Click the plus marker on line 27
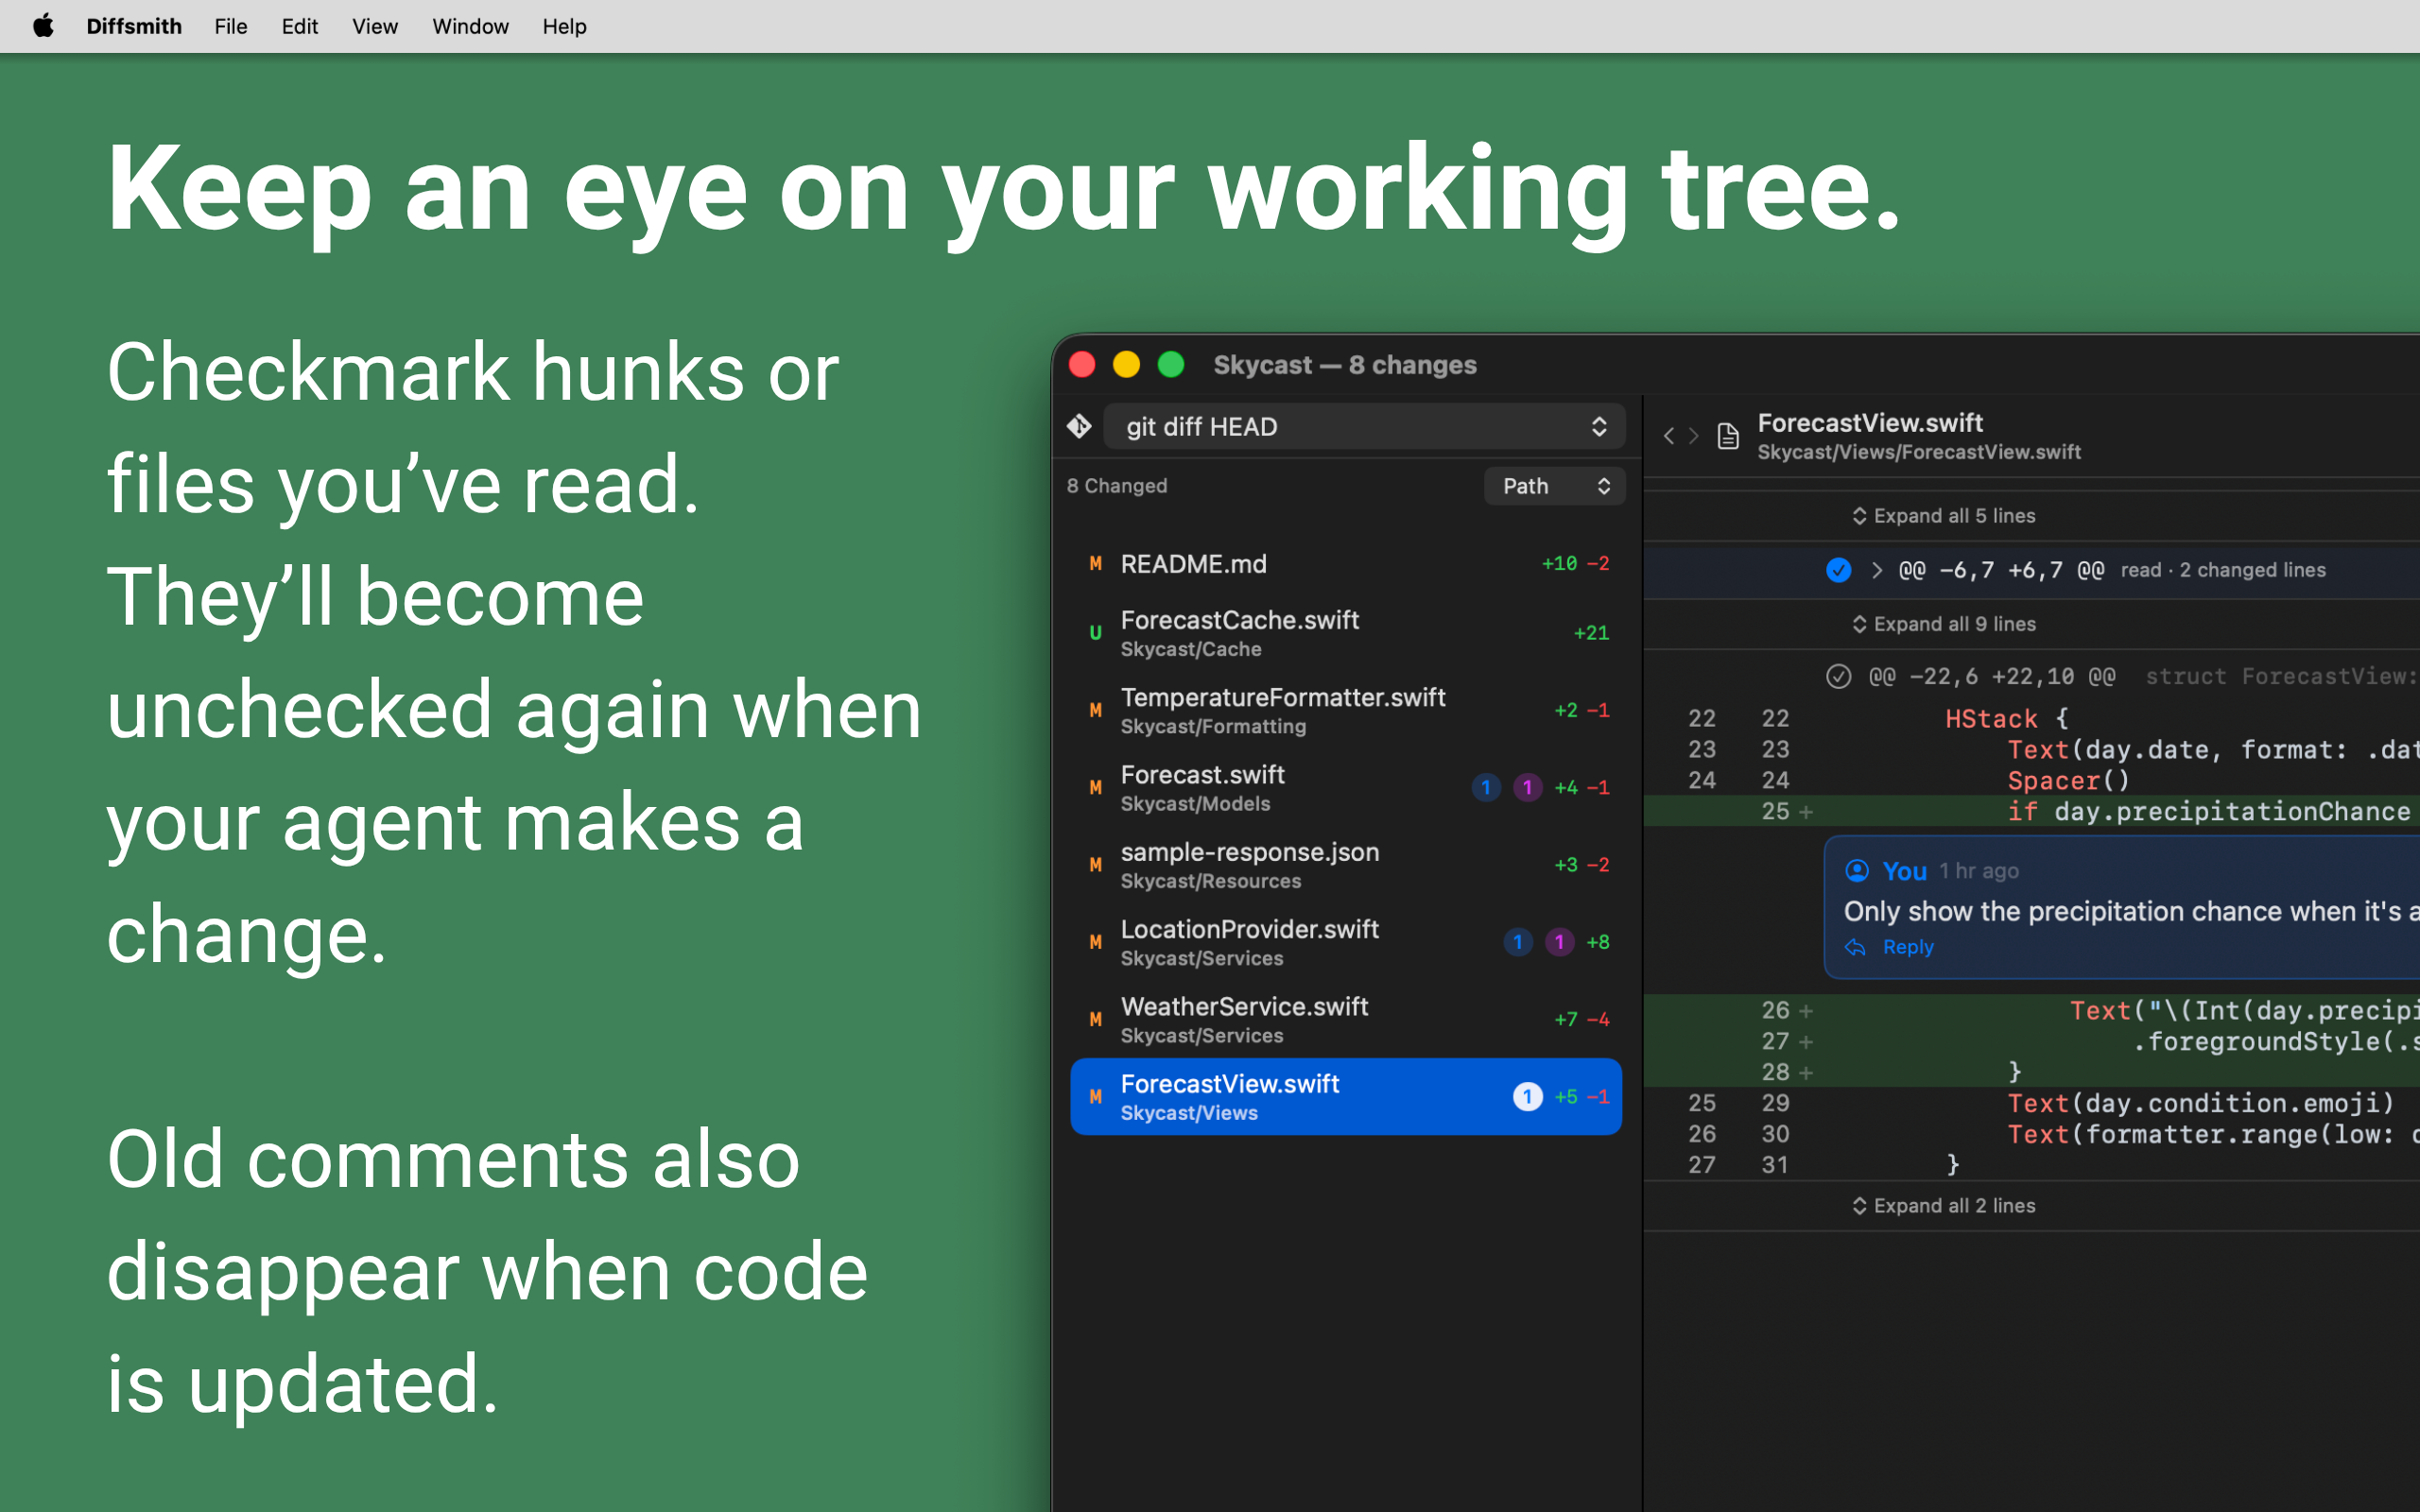 pos(1806,1042)
